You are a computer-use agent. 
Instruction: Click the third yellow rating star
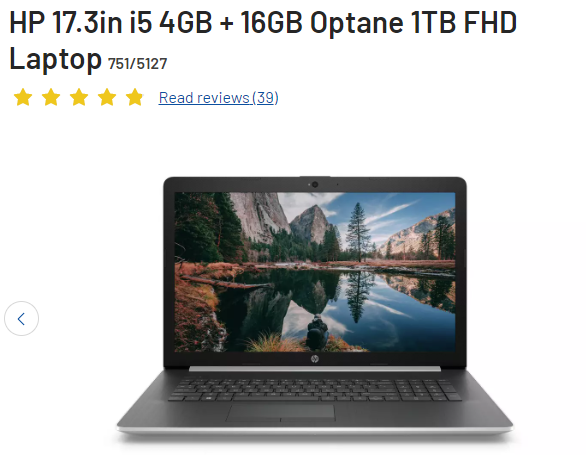click(x=79, y=98)
